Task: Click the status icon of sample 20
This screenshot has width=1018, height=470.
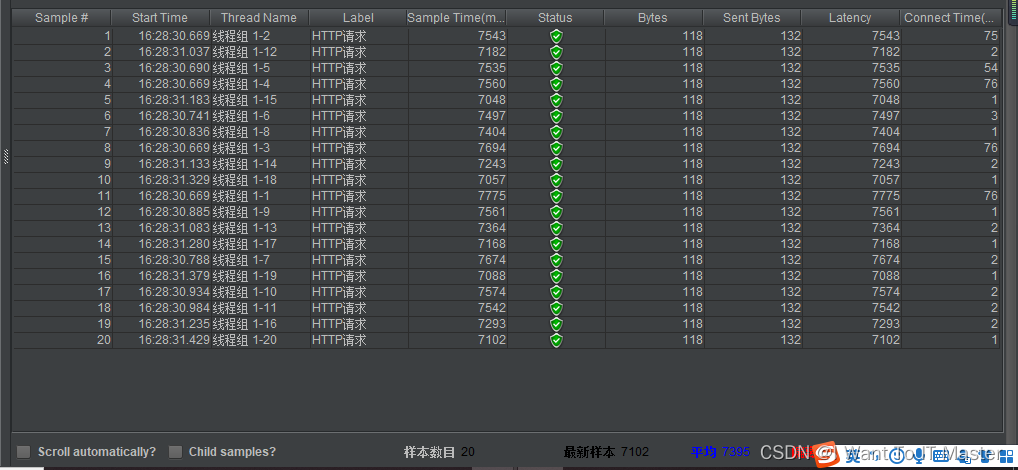Action: pos(556,340)
